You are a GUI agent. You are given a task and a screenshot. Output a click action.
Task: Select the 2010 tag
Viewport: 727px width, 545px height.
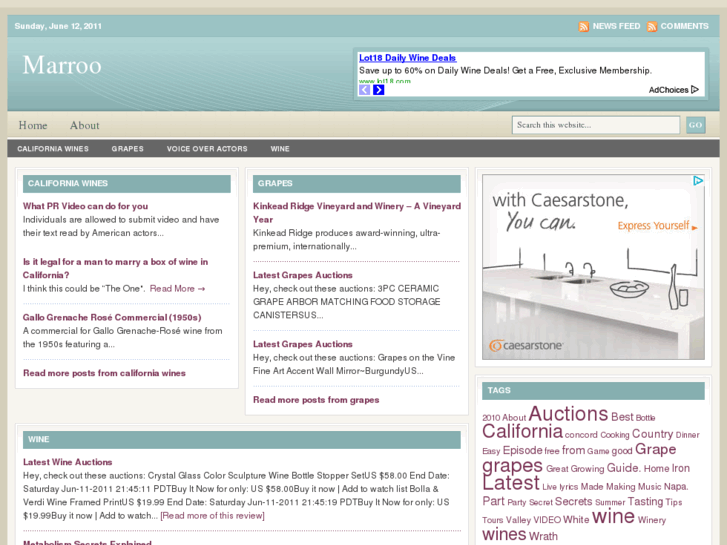[x=491, y=418]
